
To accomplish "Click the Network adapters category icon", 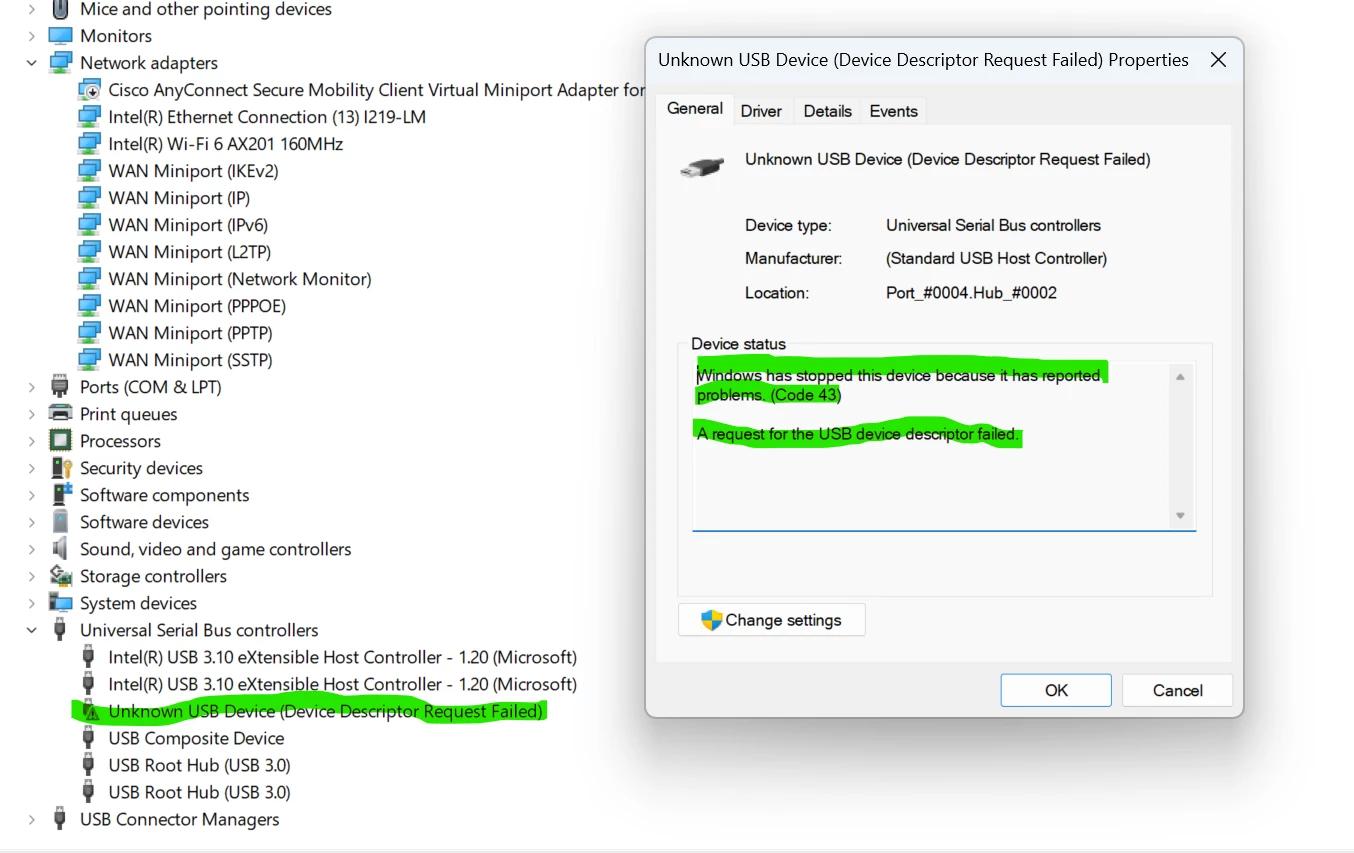I will (x=60, y=63).
